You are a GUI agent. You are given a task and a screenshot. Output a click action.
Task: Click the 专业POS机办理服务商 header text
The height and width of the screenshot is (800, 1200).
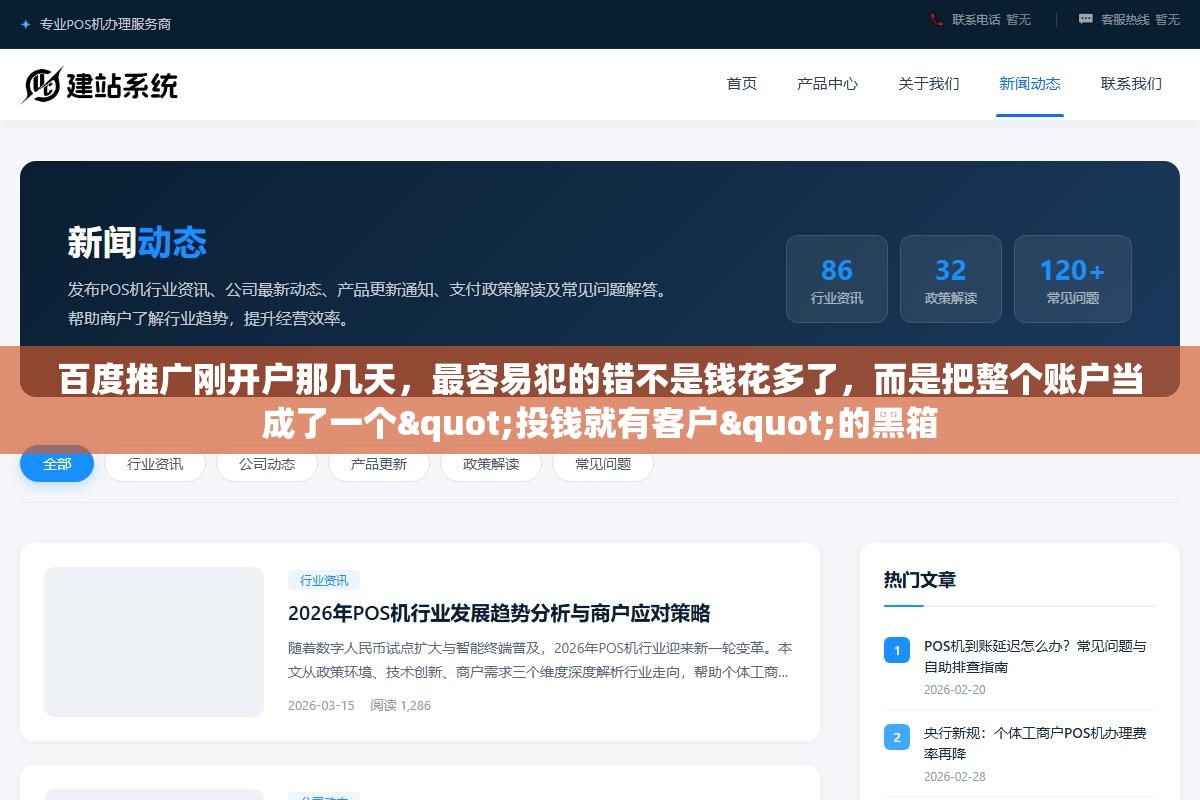coord(105,24)
